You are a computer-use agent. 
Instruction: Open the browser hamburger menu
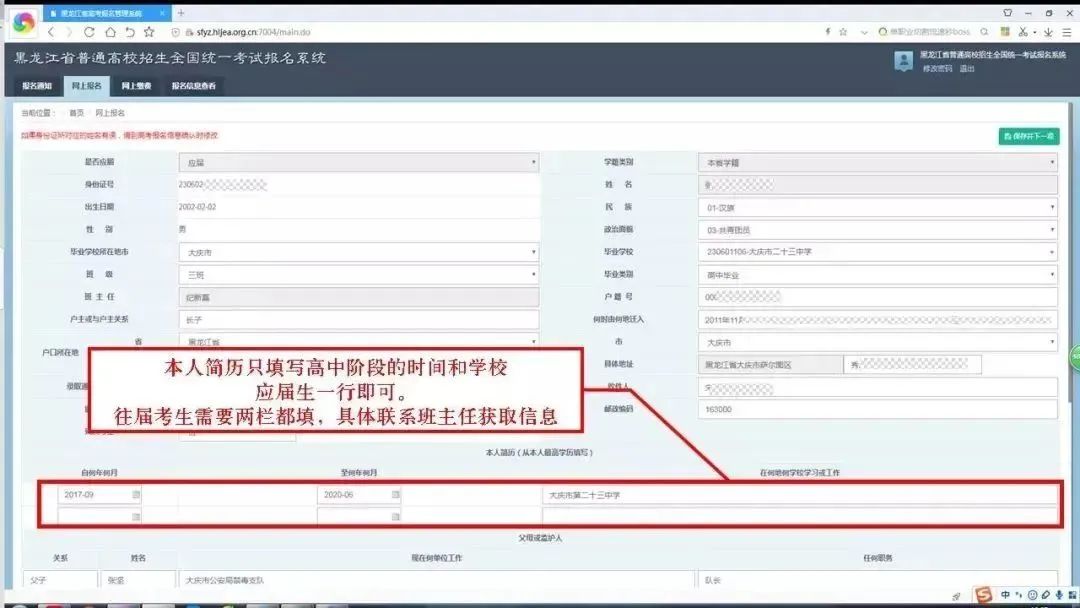click(1067, 32)
